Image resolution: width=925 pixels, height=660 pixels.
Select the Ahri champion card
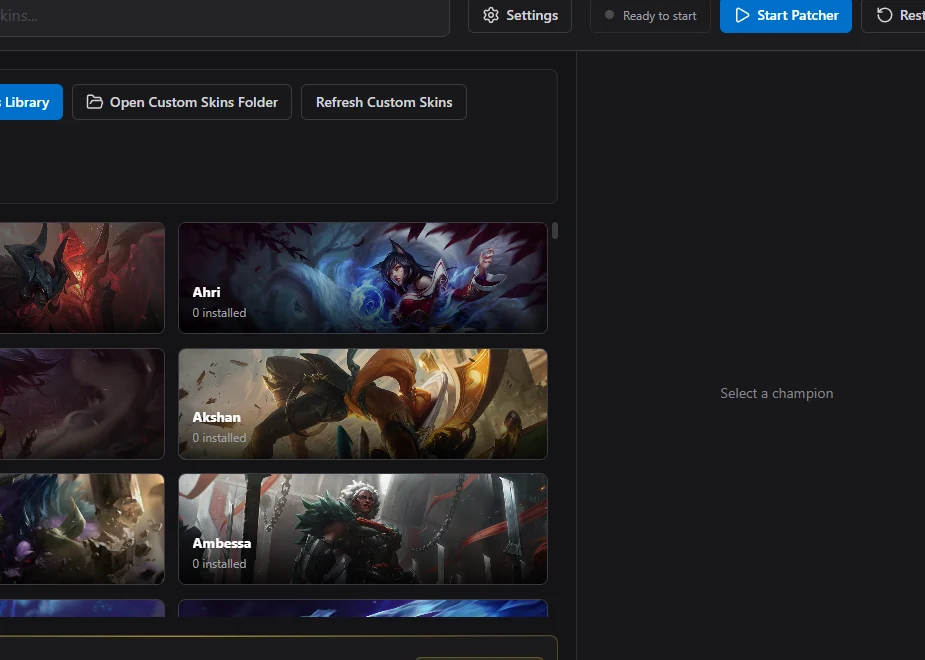(x=363, y=278)
